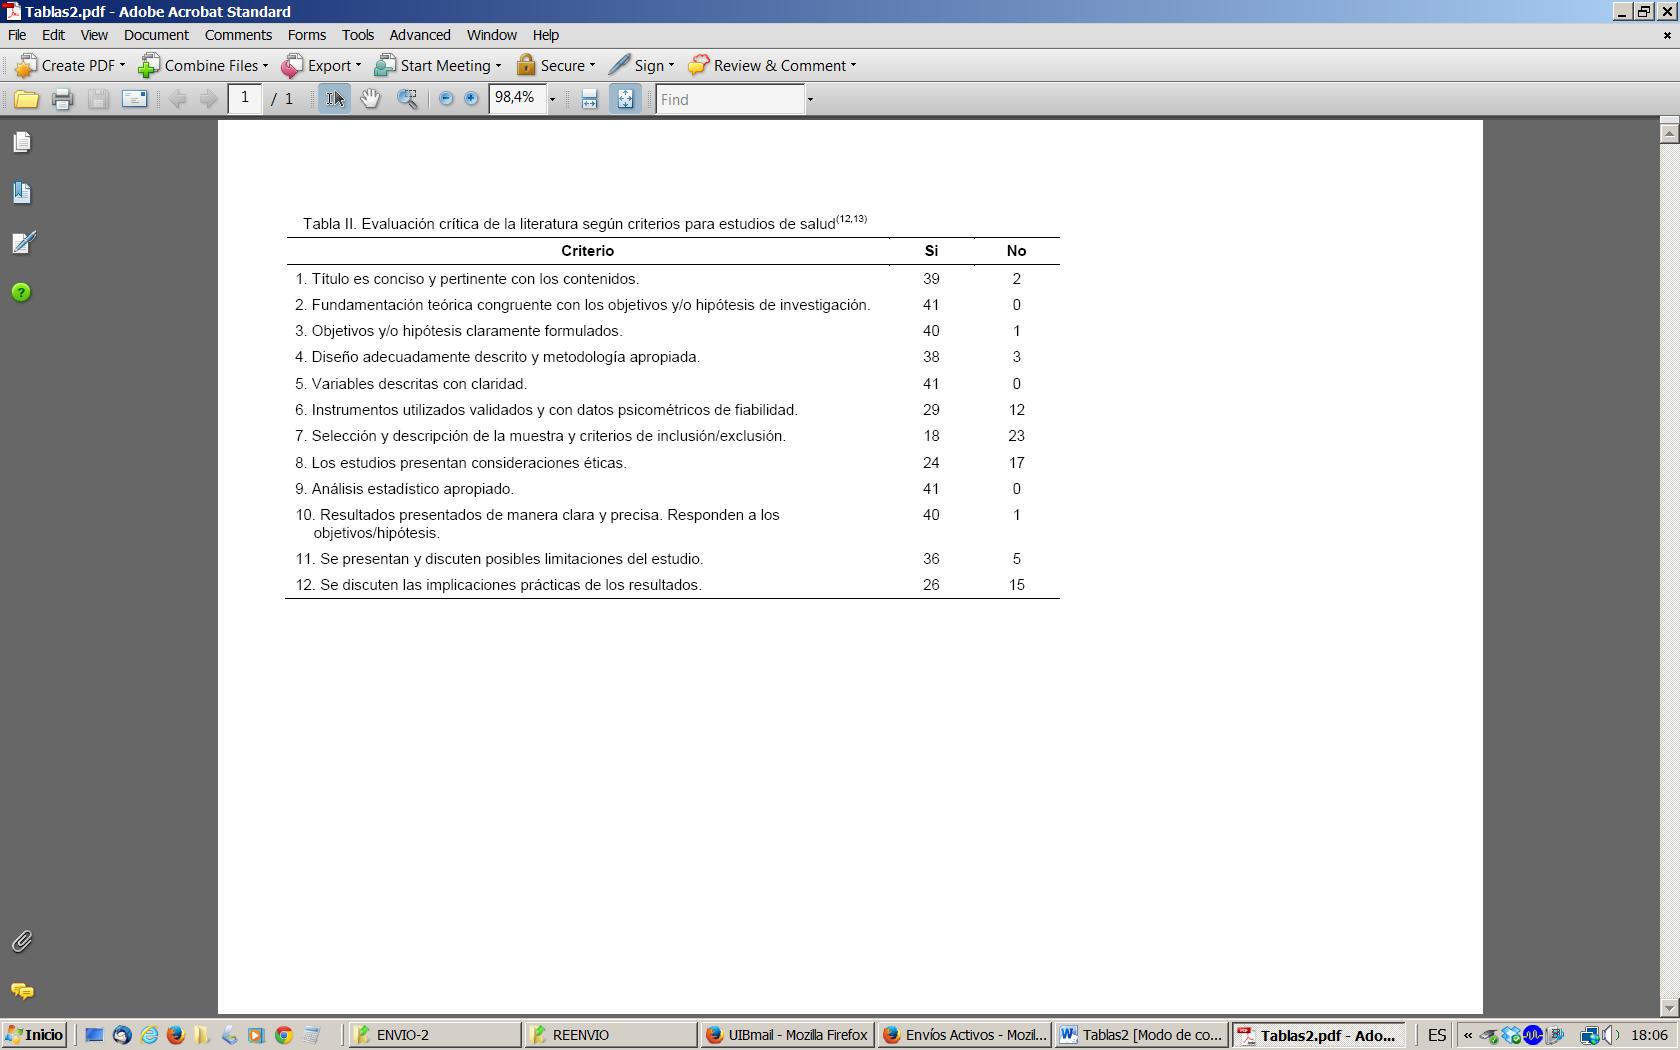Open a file with the folder icon
Viewport: 1680px width, 1050px height.
tap(26, 99)
